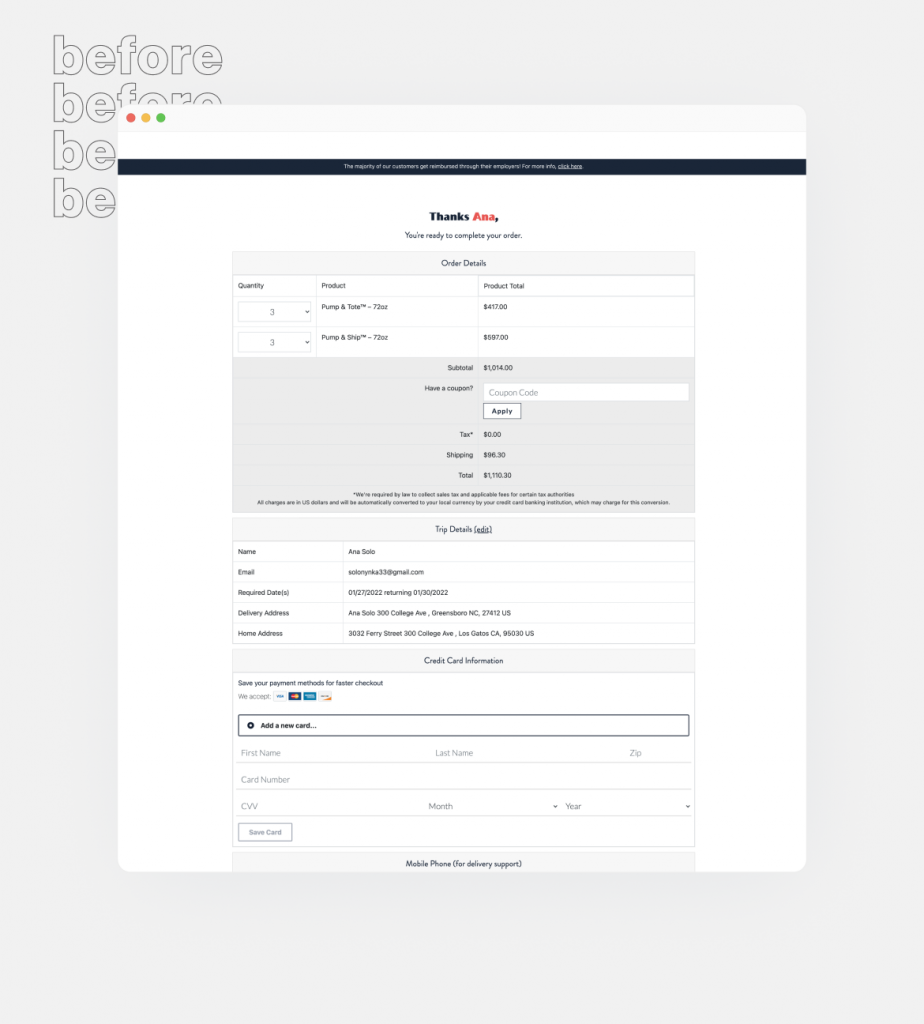Click the Save Card button
The width and height of the screenshot is (924, 1024).
(265, 832)
